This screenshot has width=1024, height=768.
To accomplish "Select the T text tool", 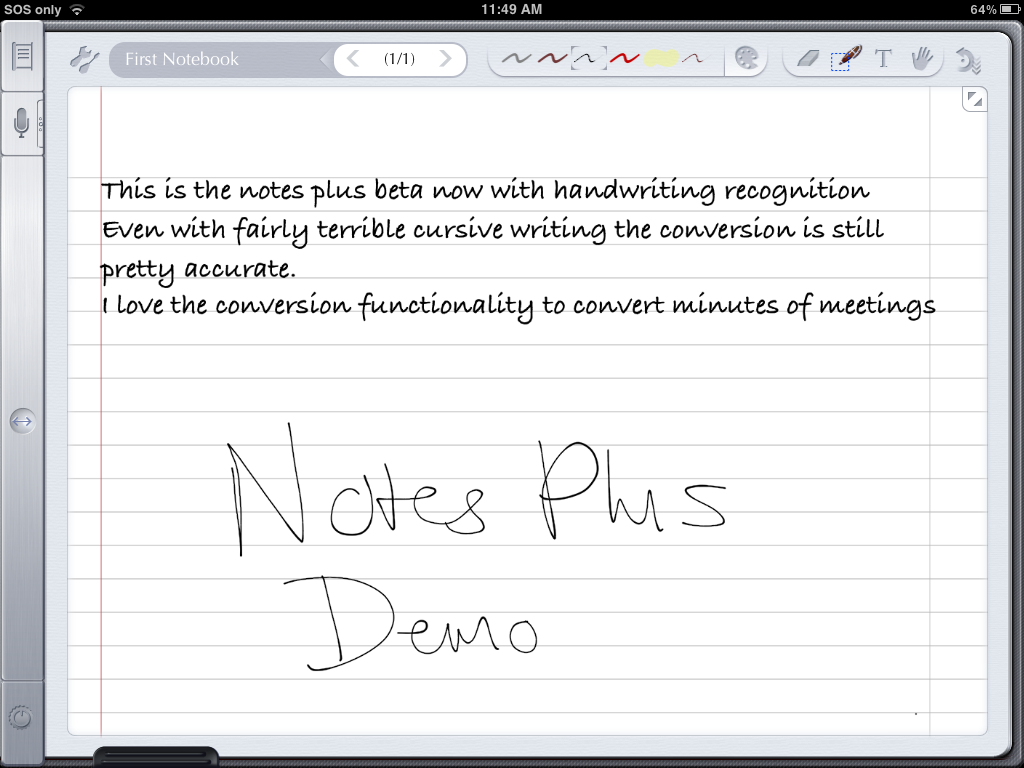I will pyautogui.click(x=883, y=59).
